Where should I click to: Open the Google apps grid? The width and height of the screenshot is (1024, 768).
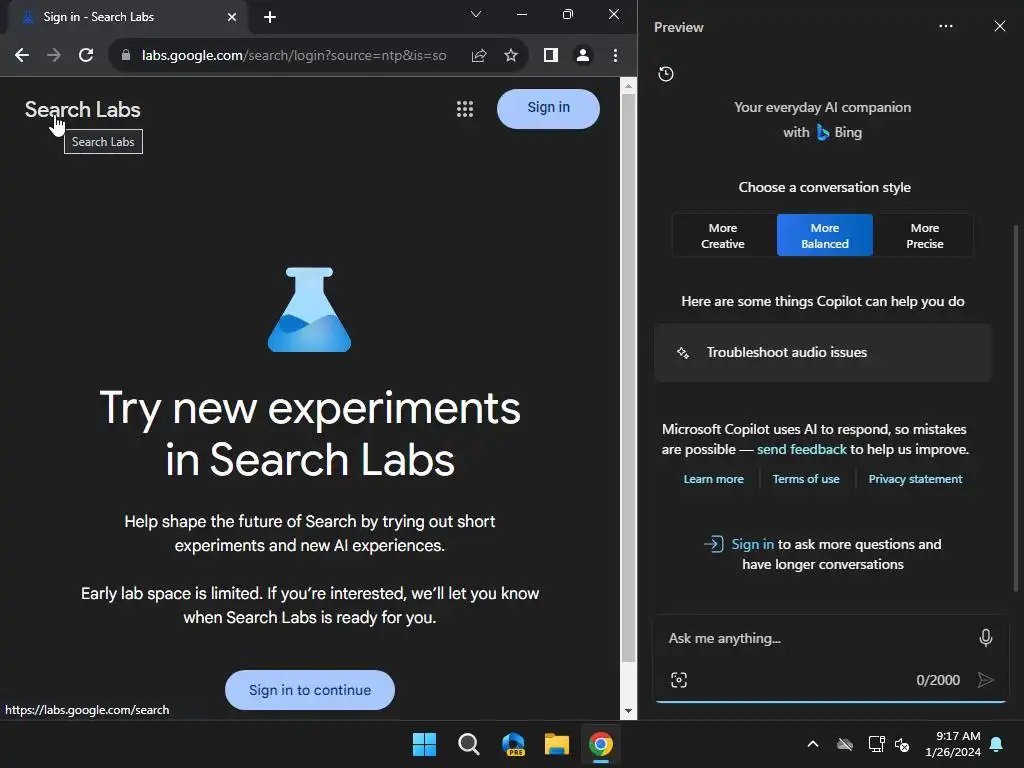[464, 109]
